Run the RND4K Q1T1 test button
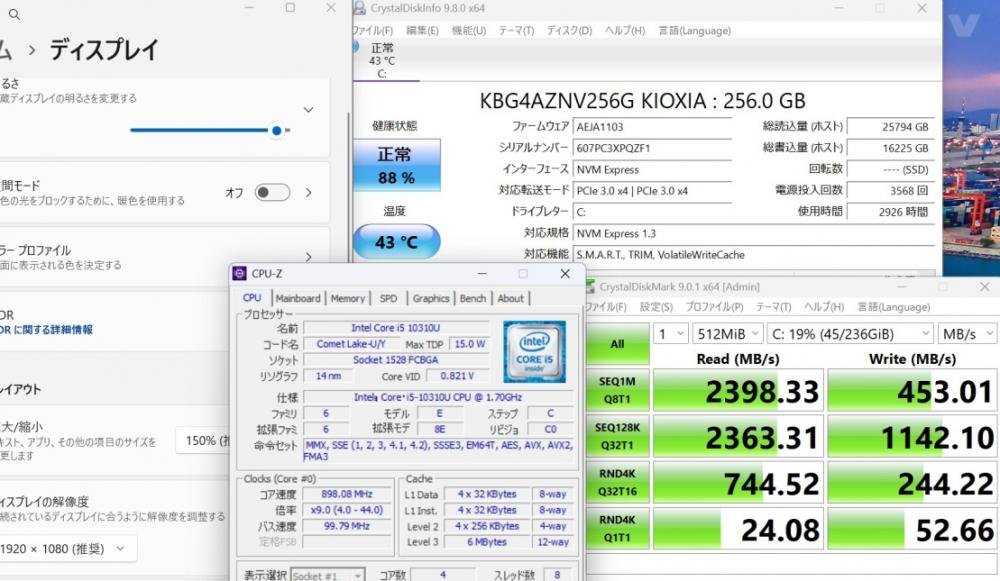 click(617, 529)
